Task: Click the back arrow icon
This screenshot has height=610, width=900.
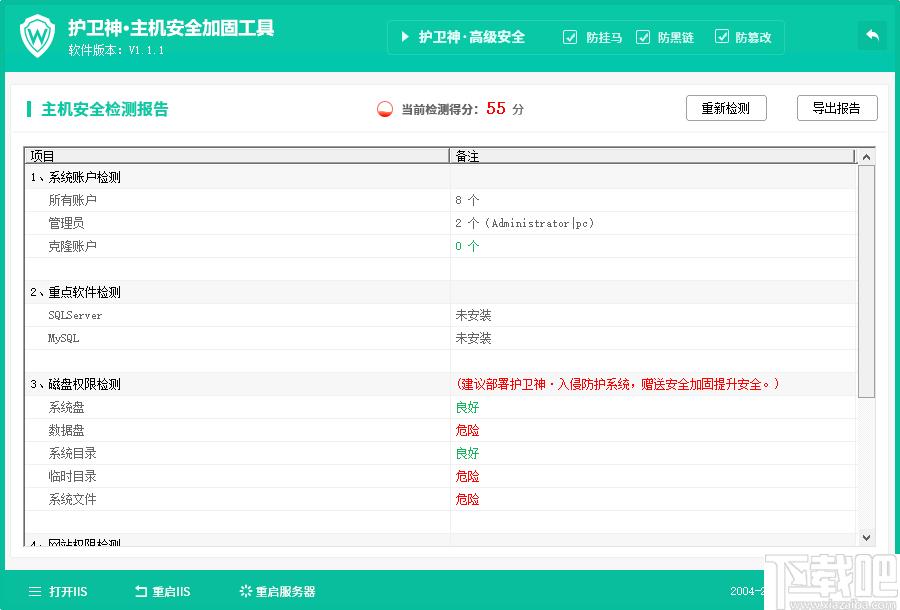Action: pyautogui.click(x=872, y=36)
